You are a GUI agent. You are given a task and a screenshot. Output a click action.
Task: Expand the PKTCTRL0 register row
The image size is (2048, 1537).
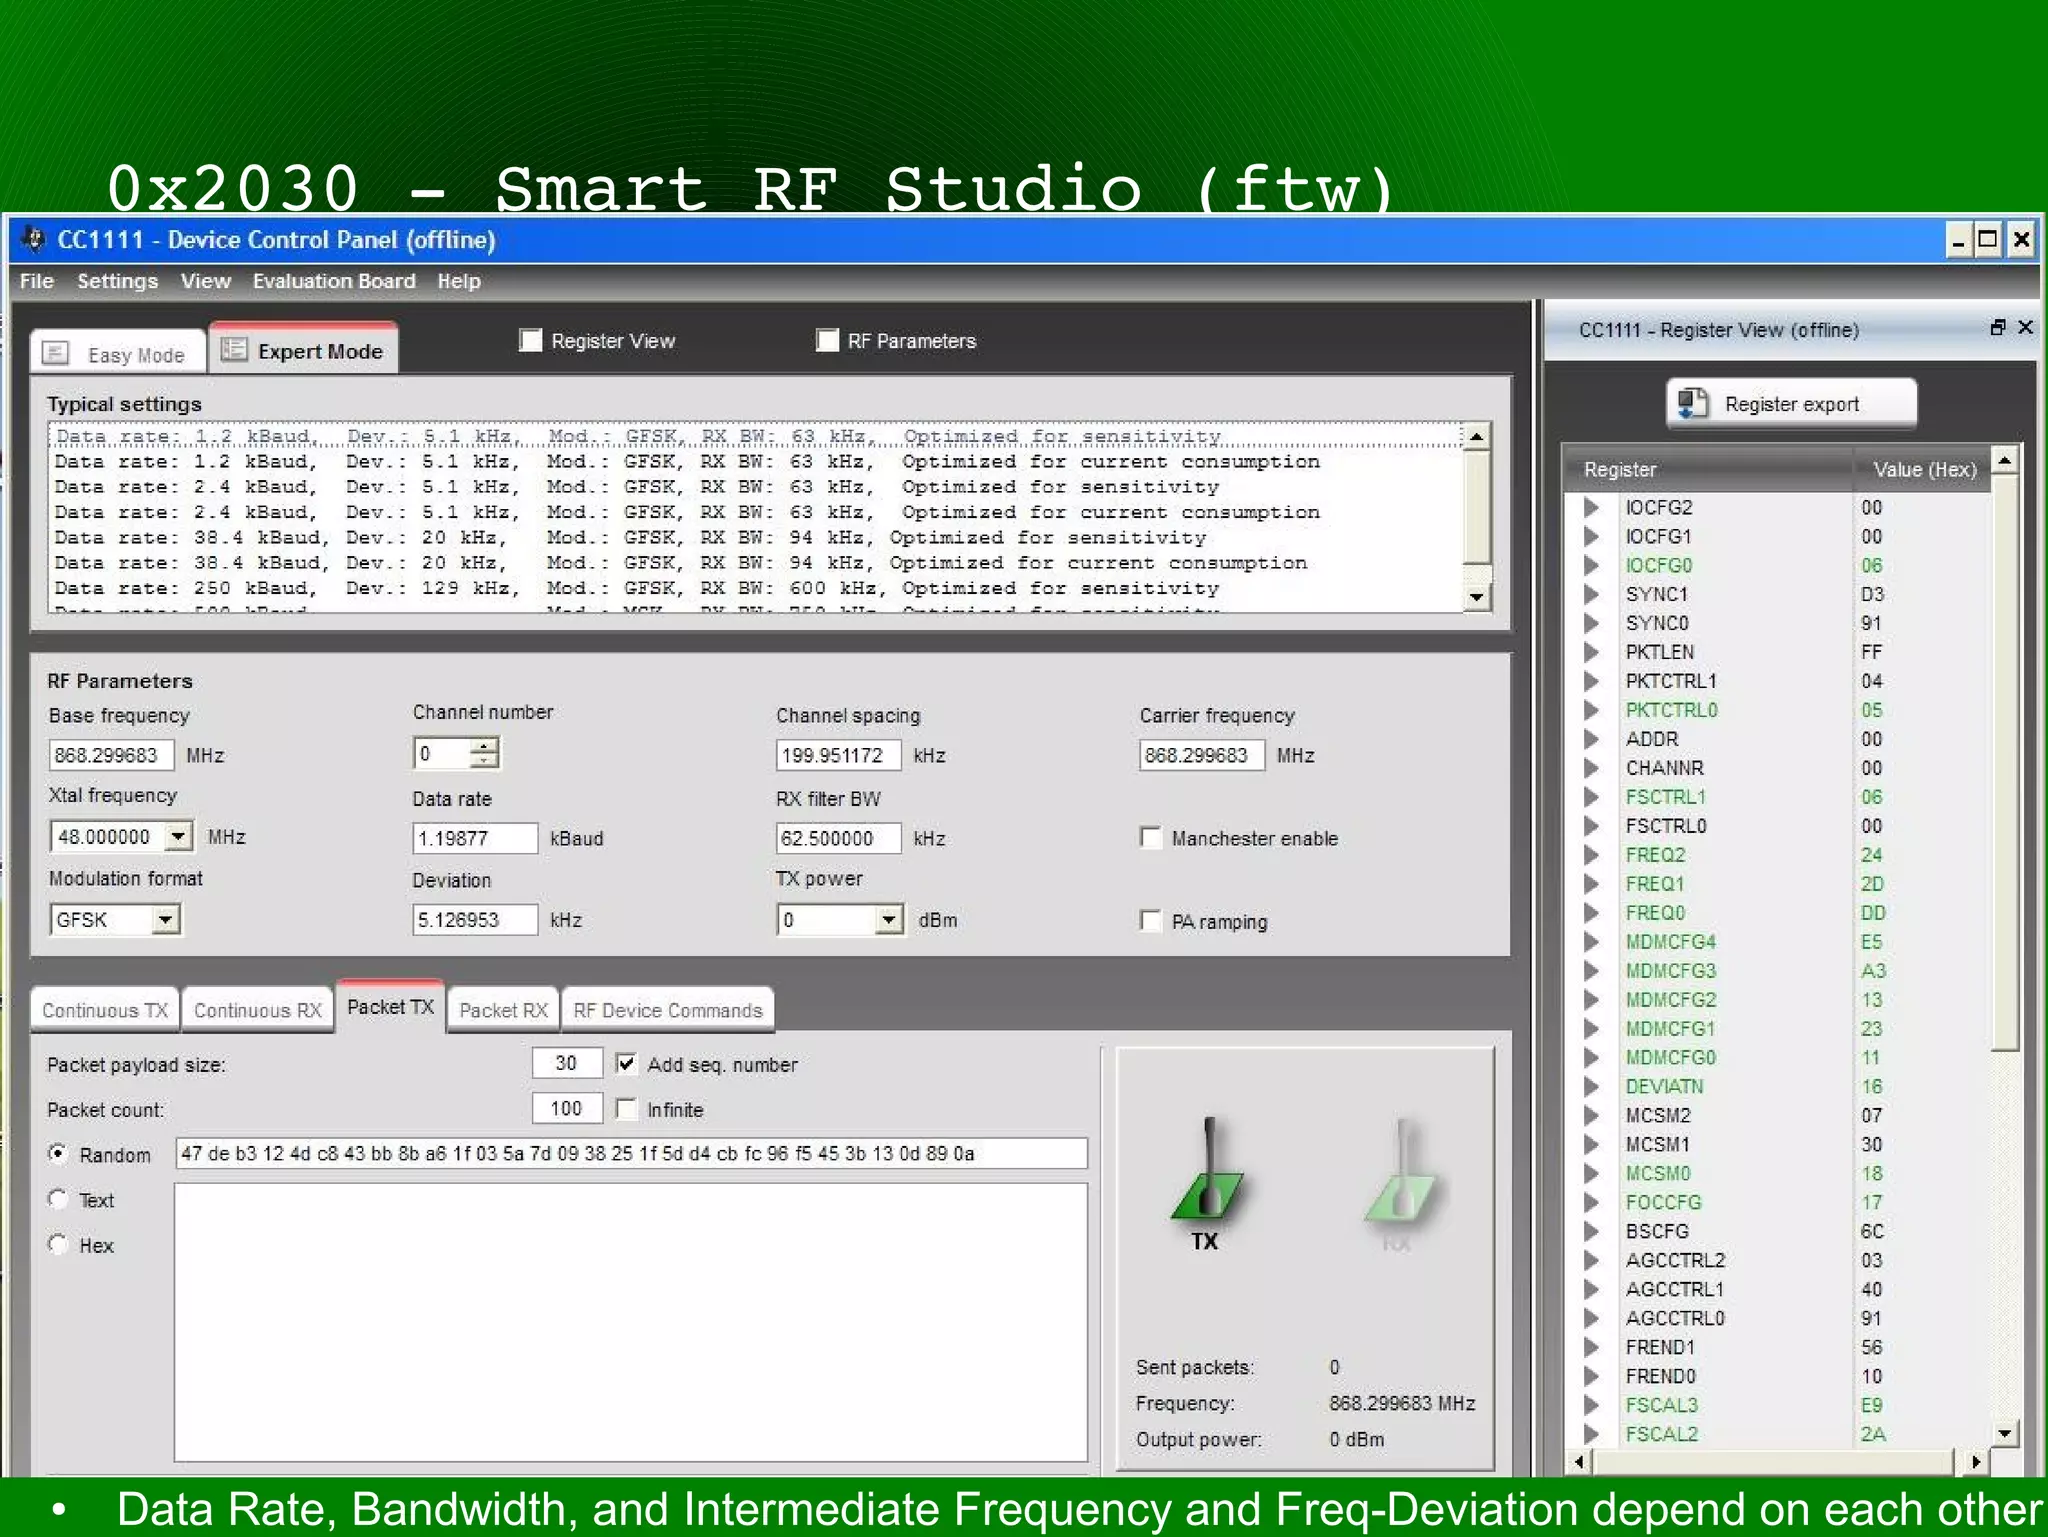point(1590,710)
